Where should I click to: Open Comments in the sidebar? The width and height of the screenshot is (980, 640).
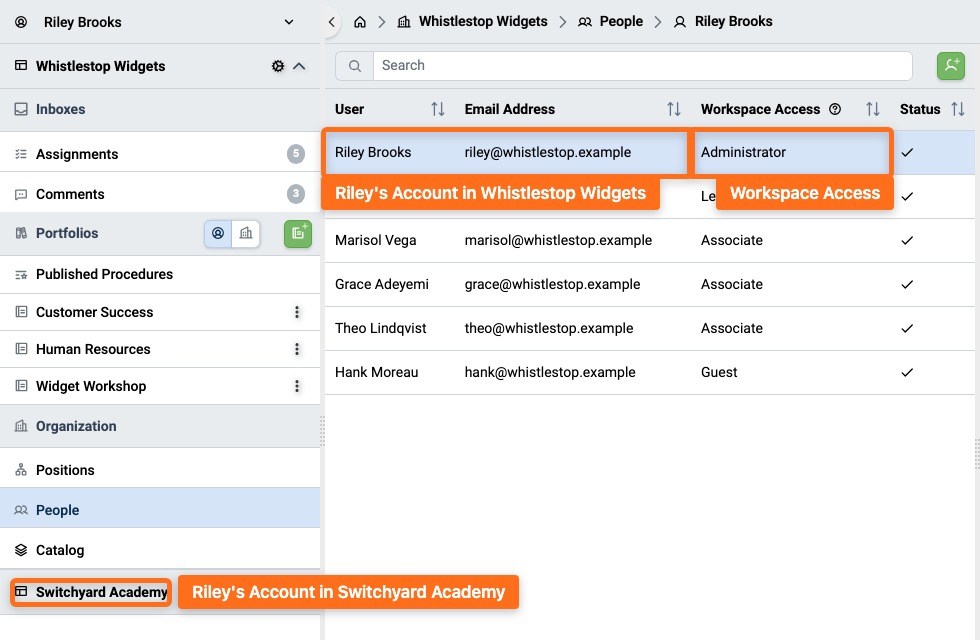pos(160,194)
